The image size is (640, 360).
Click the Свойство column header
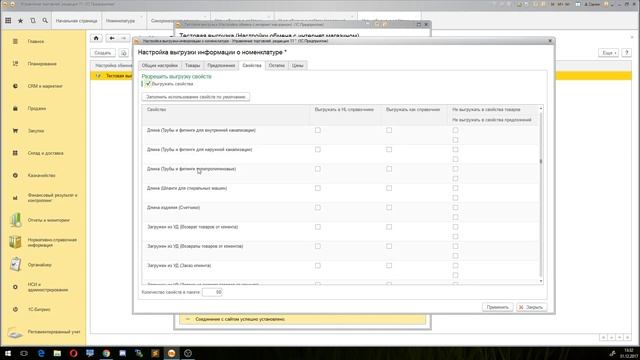coord(226,115)
